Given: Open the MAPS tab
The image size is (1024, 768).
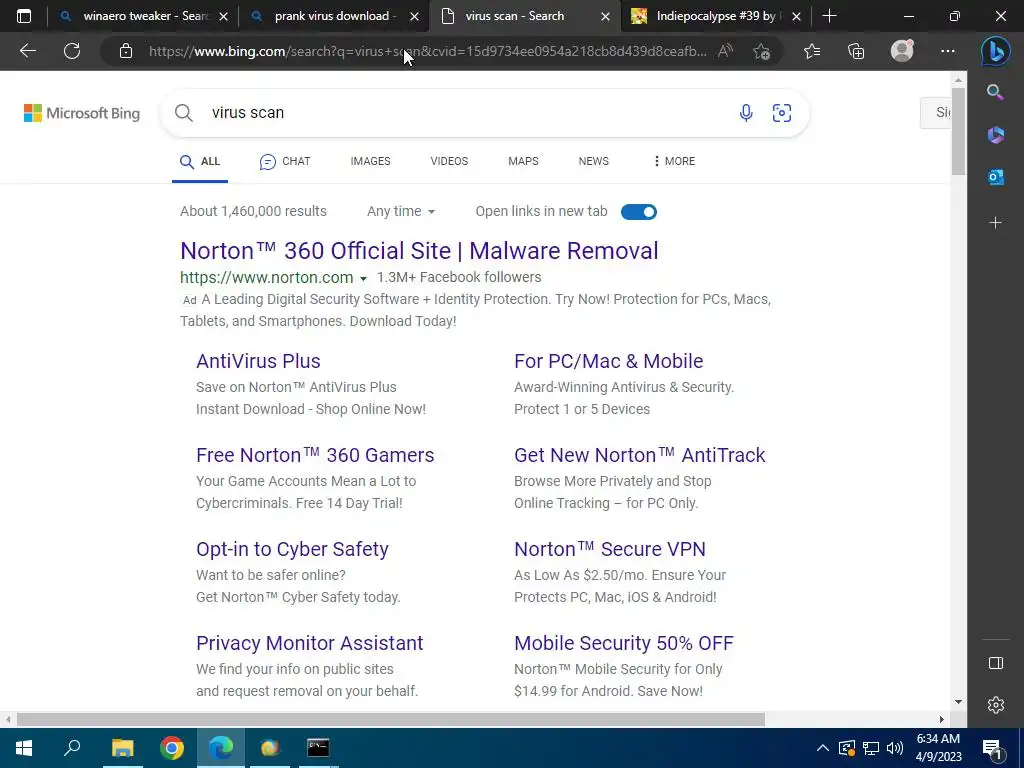Looking at the screenshot, I should point(523,161).
